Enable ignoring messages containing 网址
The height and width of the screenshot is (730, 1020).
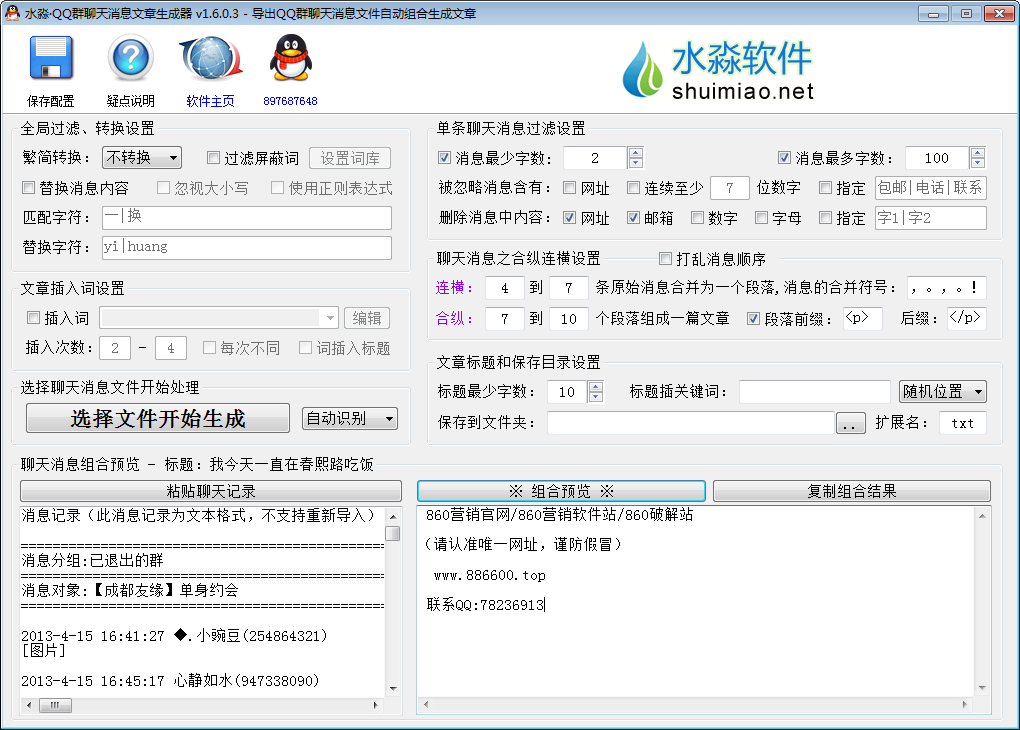(x=569, y=188)
